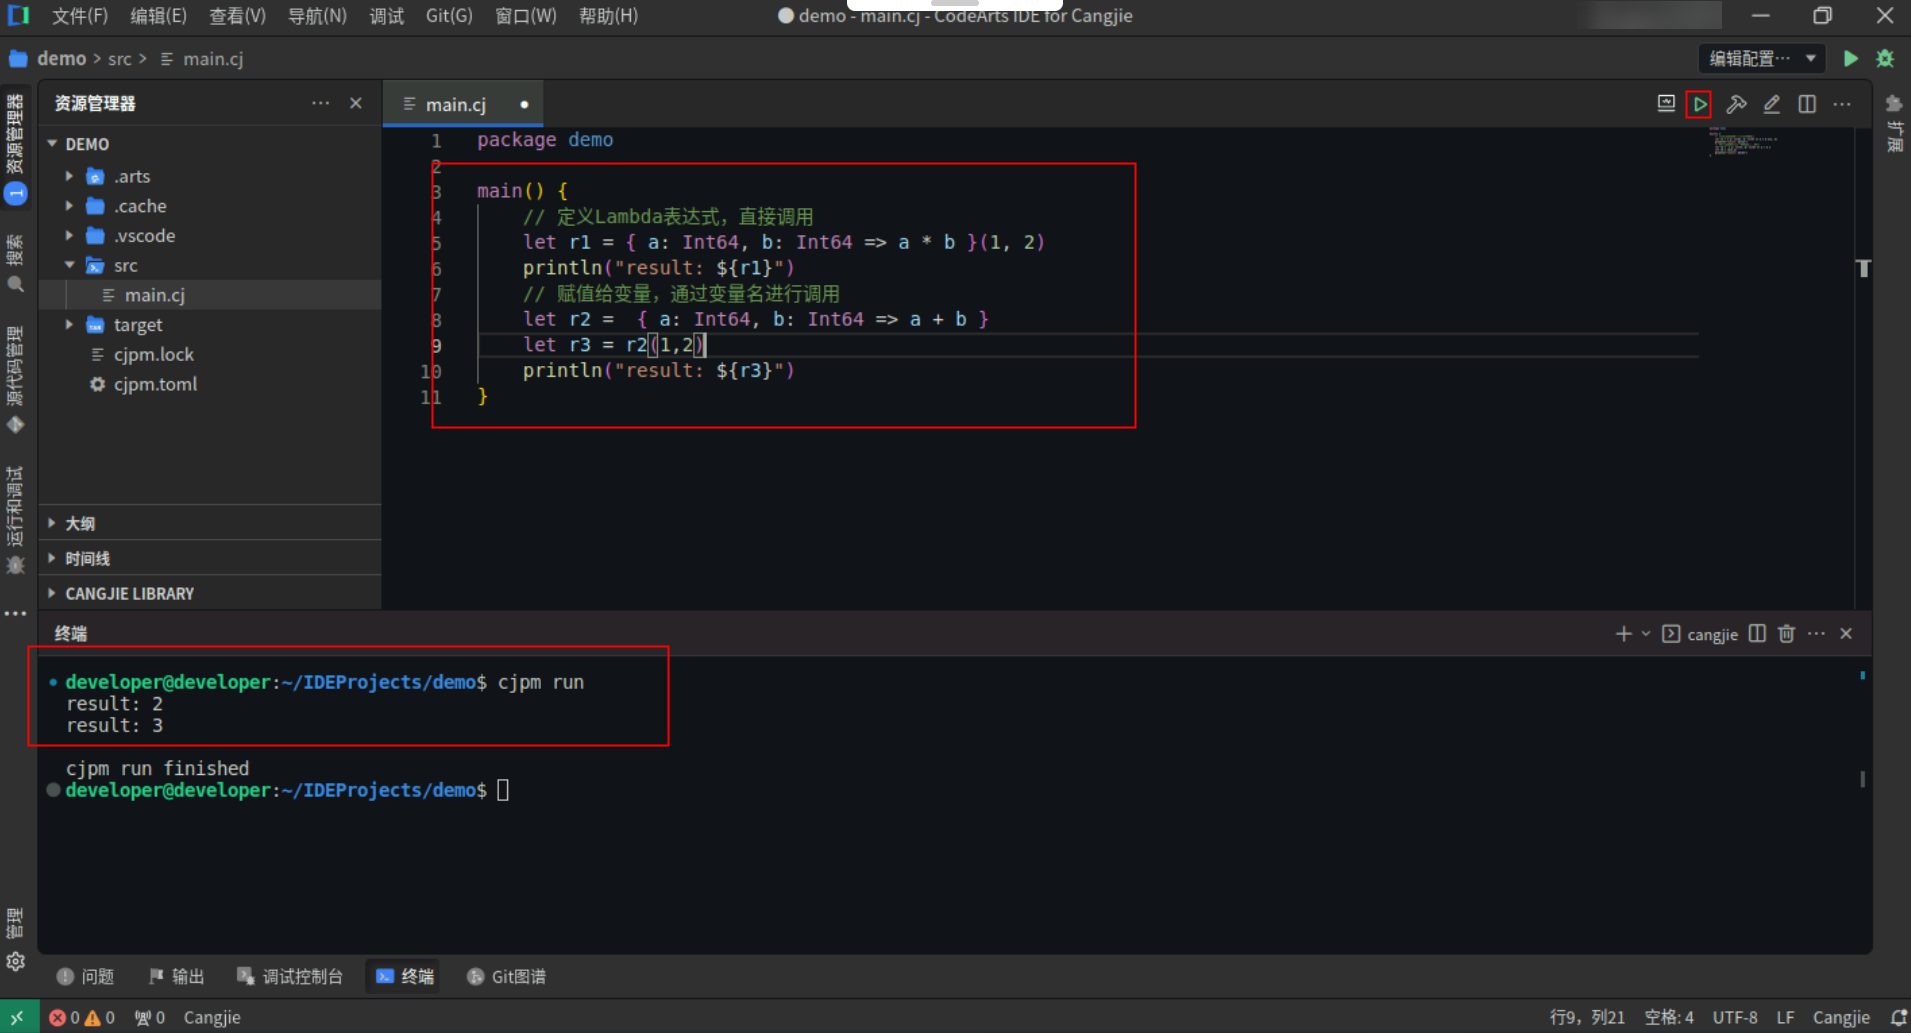
Task: Run the file with the green play icon in the editor toolbar
Action: click(1699, 104)
